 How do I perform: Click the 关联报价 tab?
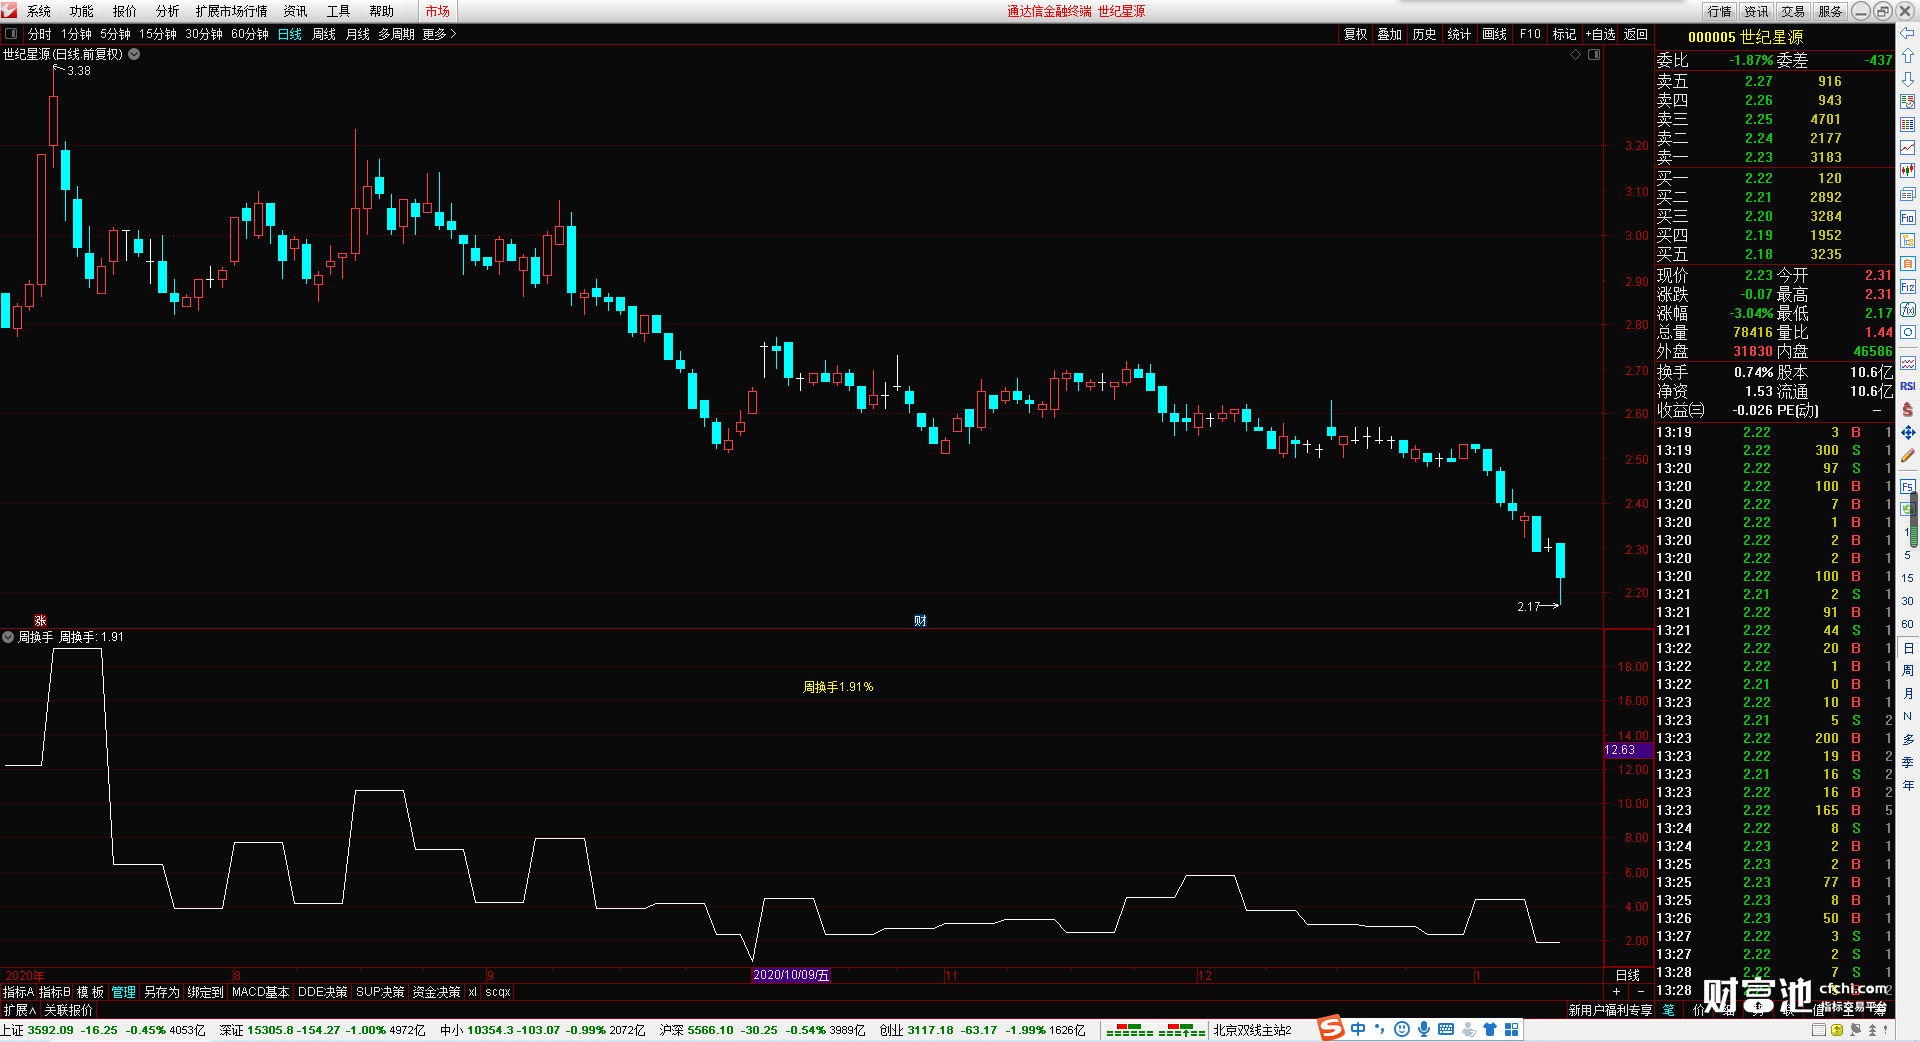click(x=68, y=1010)
